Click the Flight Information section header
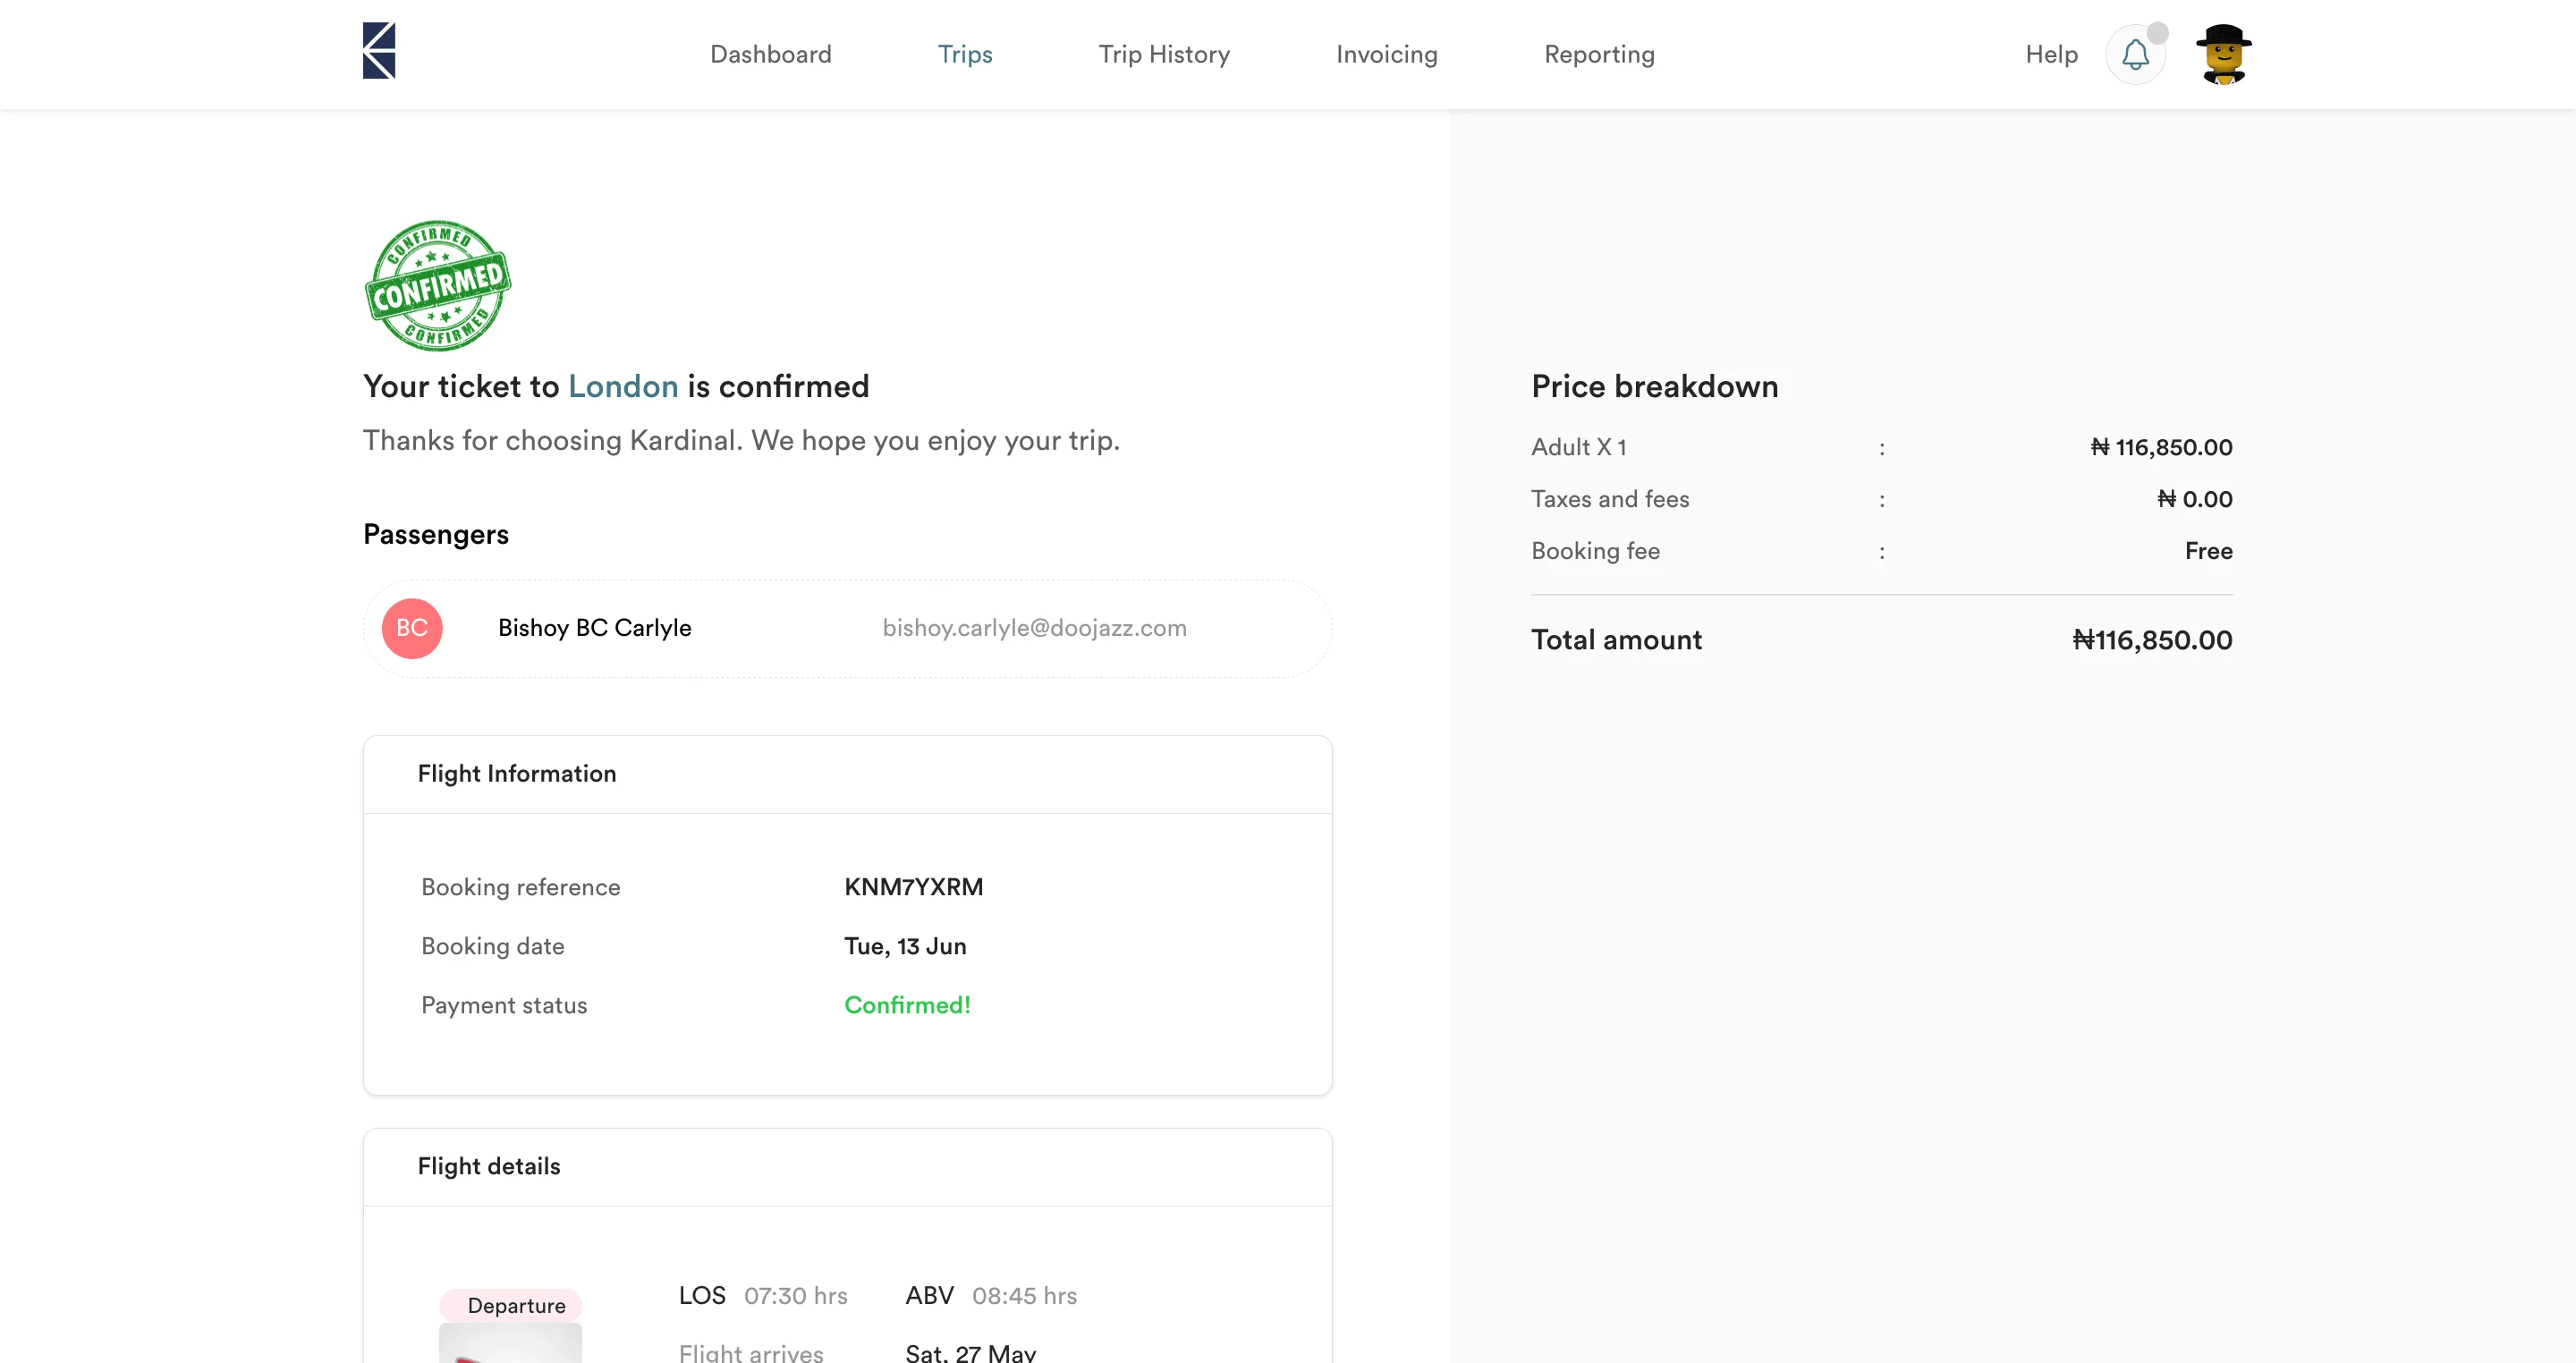Viewport: 2576px width, 1363px height. [x=516, y=774]
